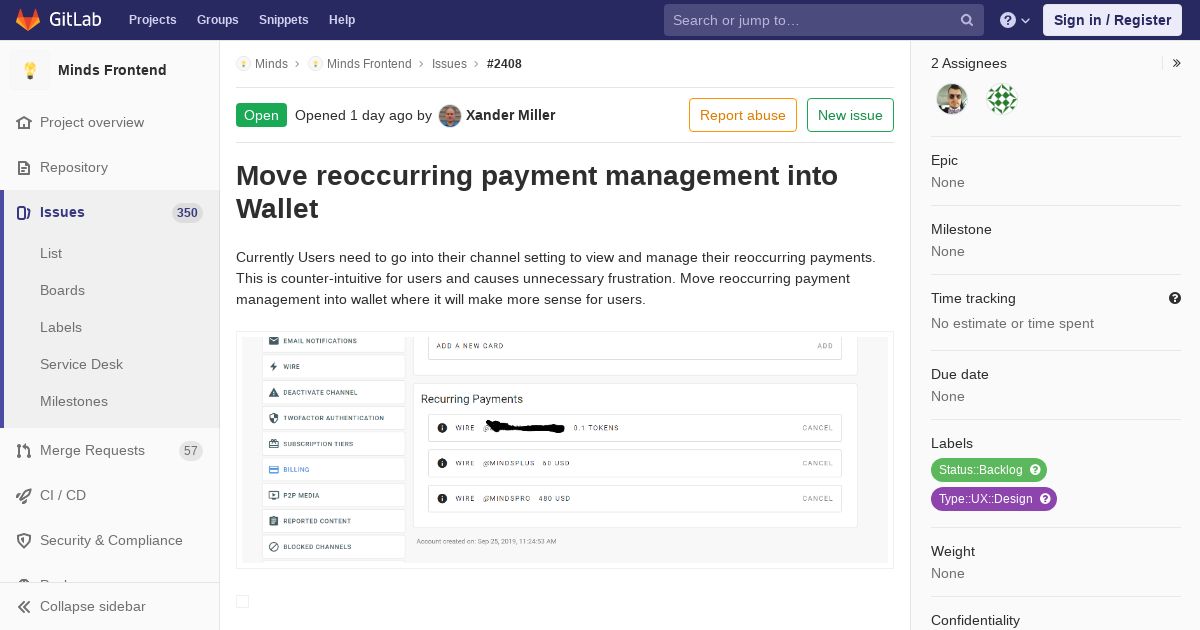Click the Repository file icon
This screenshot has width=1200, height=630.
(x=24, y=167)
